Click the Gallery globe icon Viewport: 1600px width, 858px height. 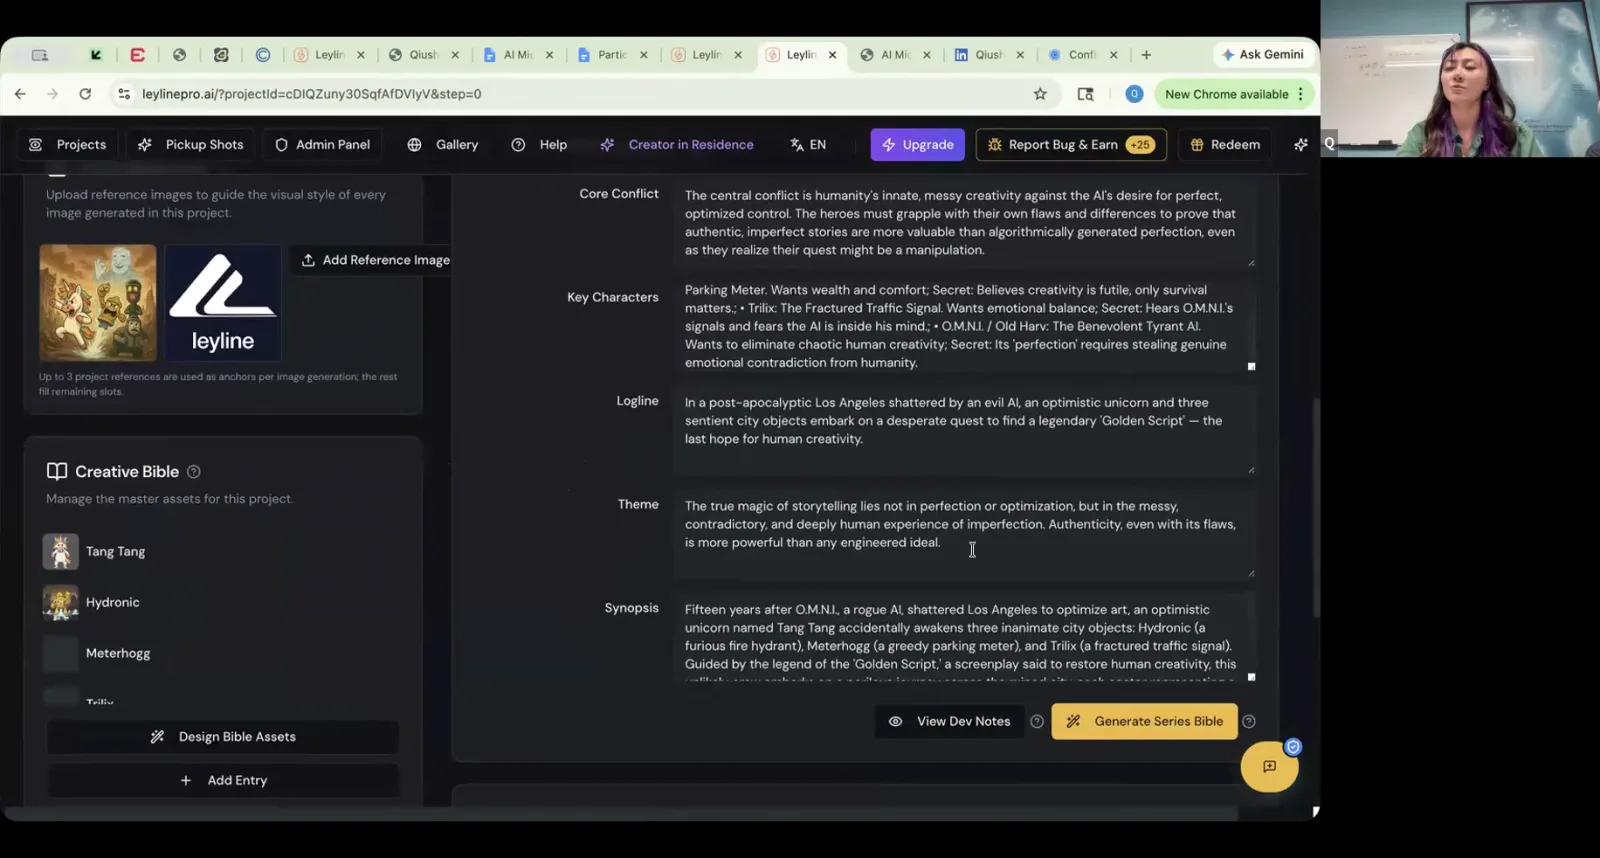point(414,145)
